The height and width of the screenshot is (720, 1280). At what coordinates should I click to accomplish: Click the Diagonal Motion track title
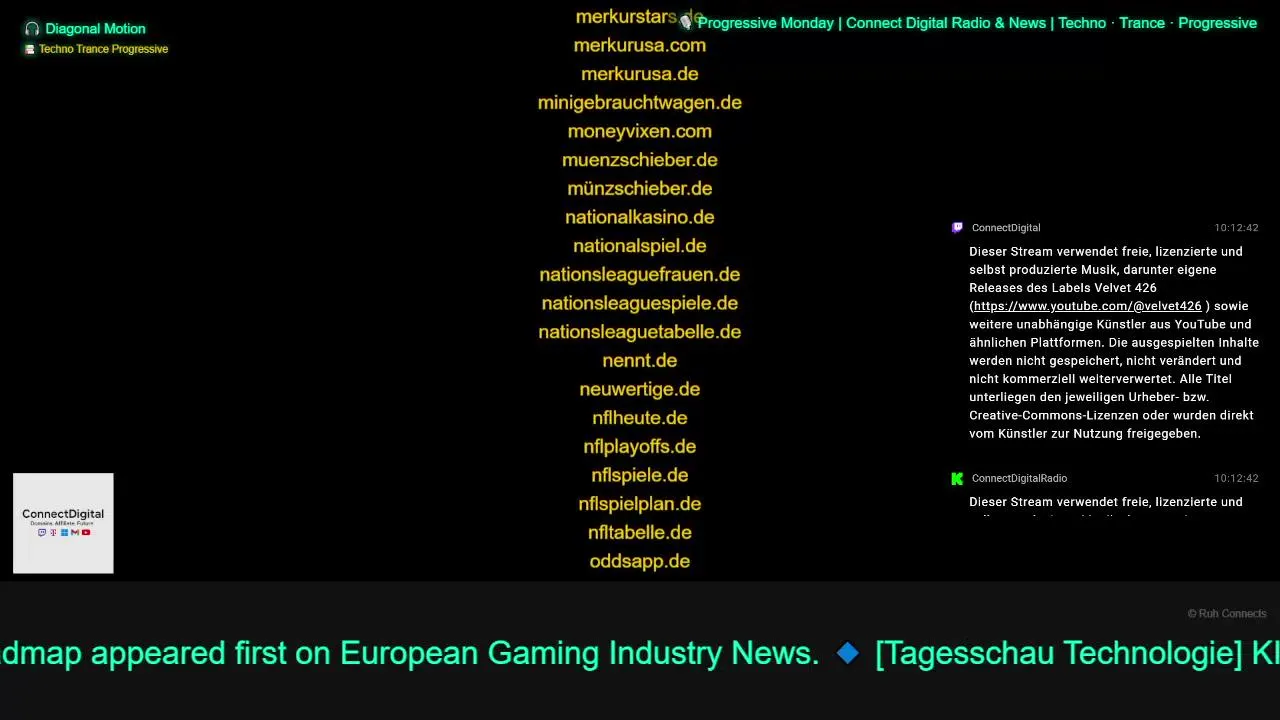coord(95,29)
